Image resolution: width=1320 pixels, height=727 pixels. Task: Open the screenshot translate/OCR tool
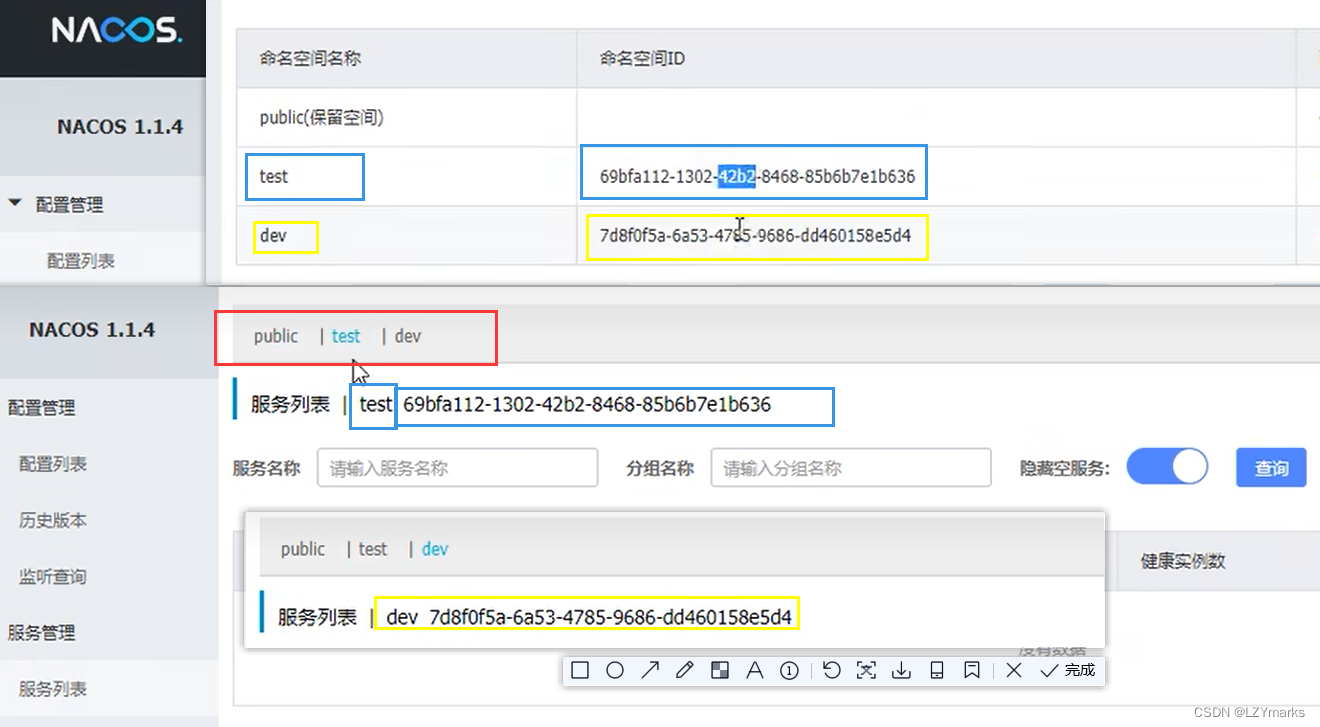click(x=867, y=671)
